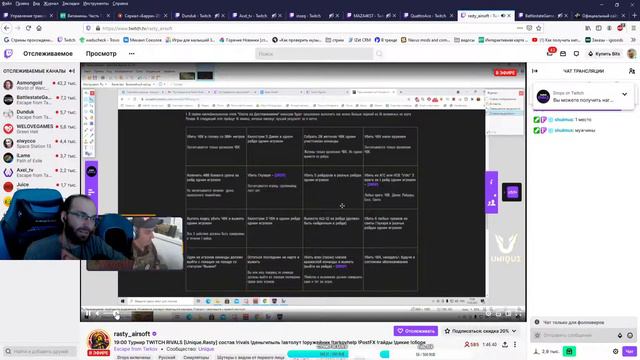Open Twitch notifications bell with red badge
This screenshot has height=360, width=640.
point(550,53)
